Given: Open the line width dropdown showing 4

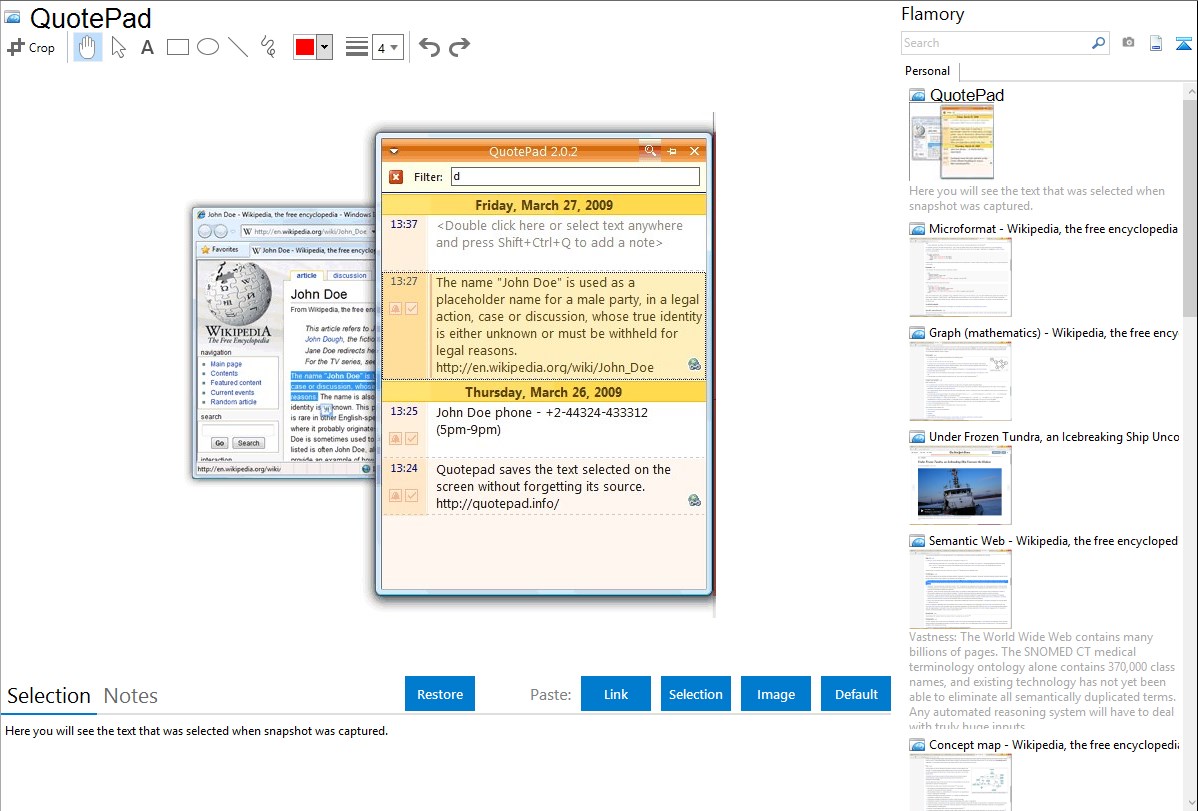Looking at the screenshot, I should point(387,47).
